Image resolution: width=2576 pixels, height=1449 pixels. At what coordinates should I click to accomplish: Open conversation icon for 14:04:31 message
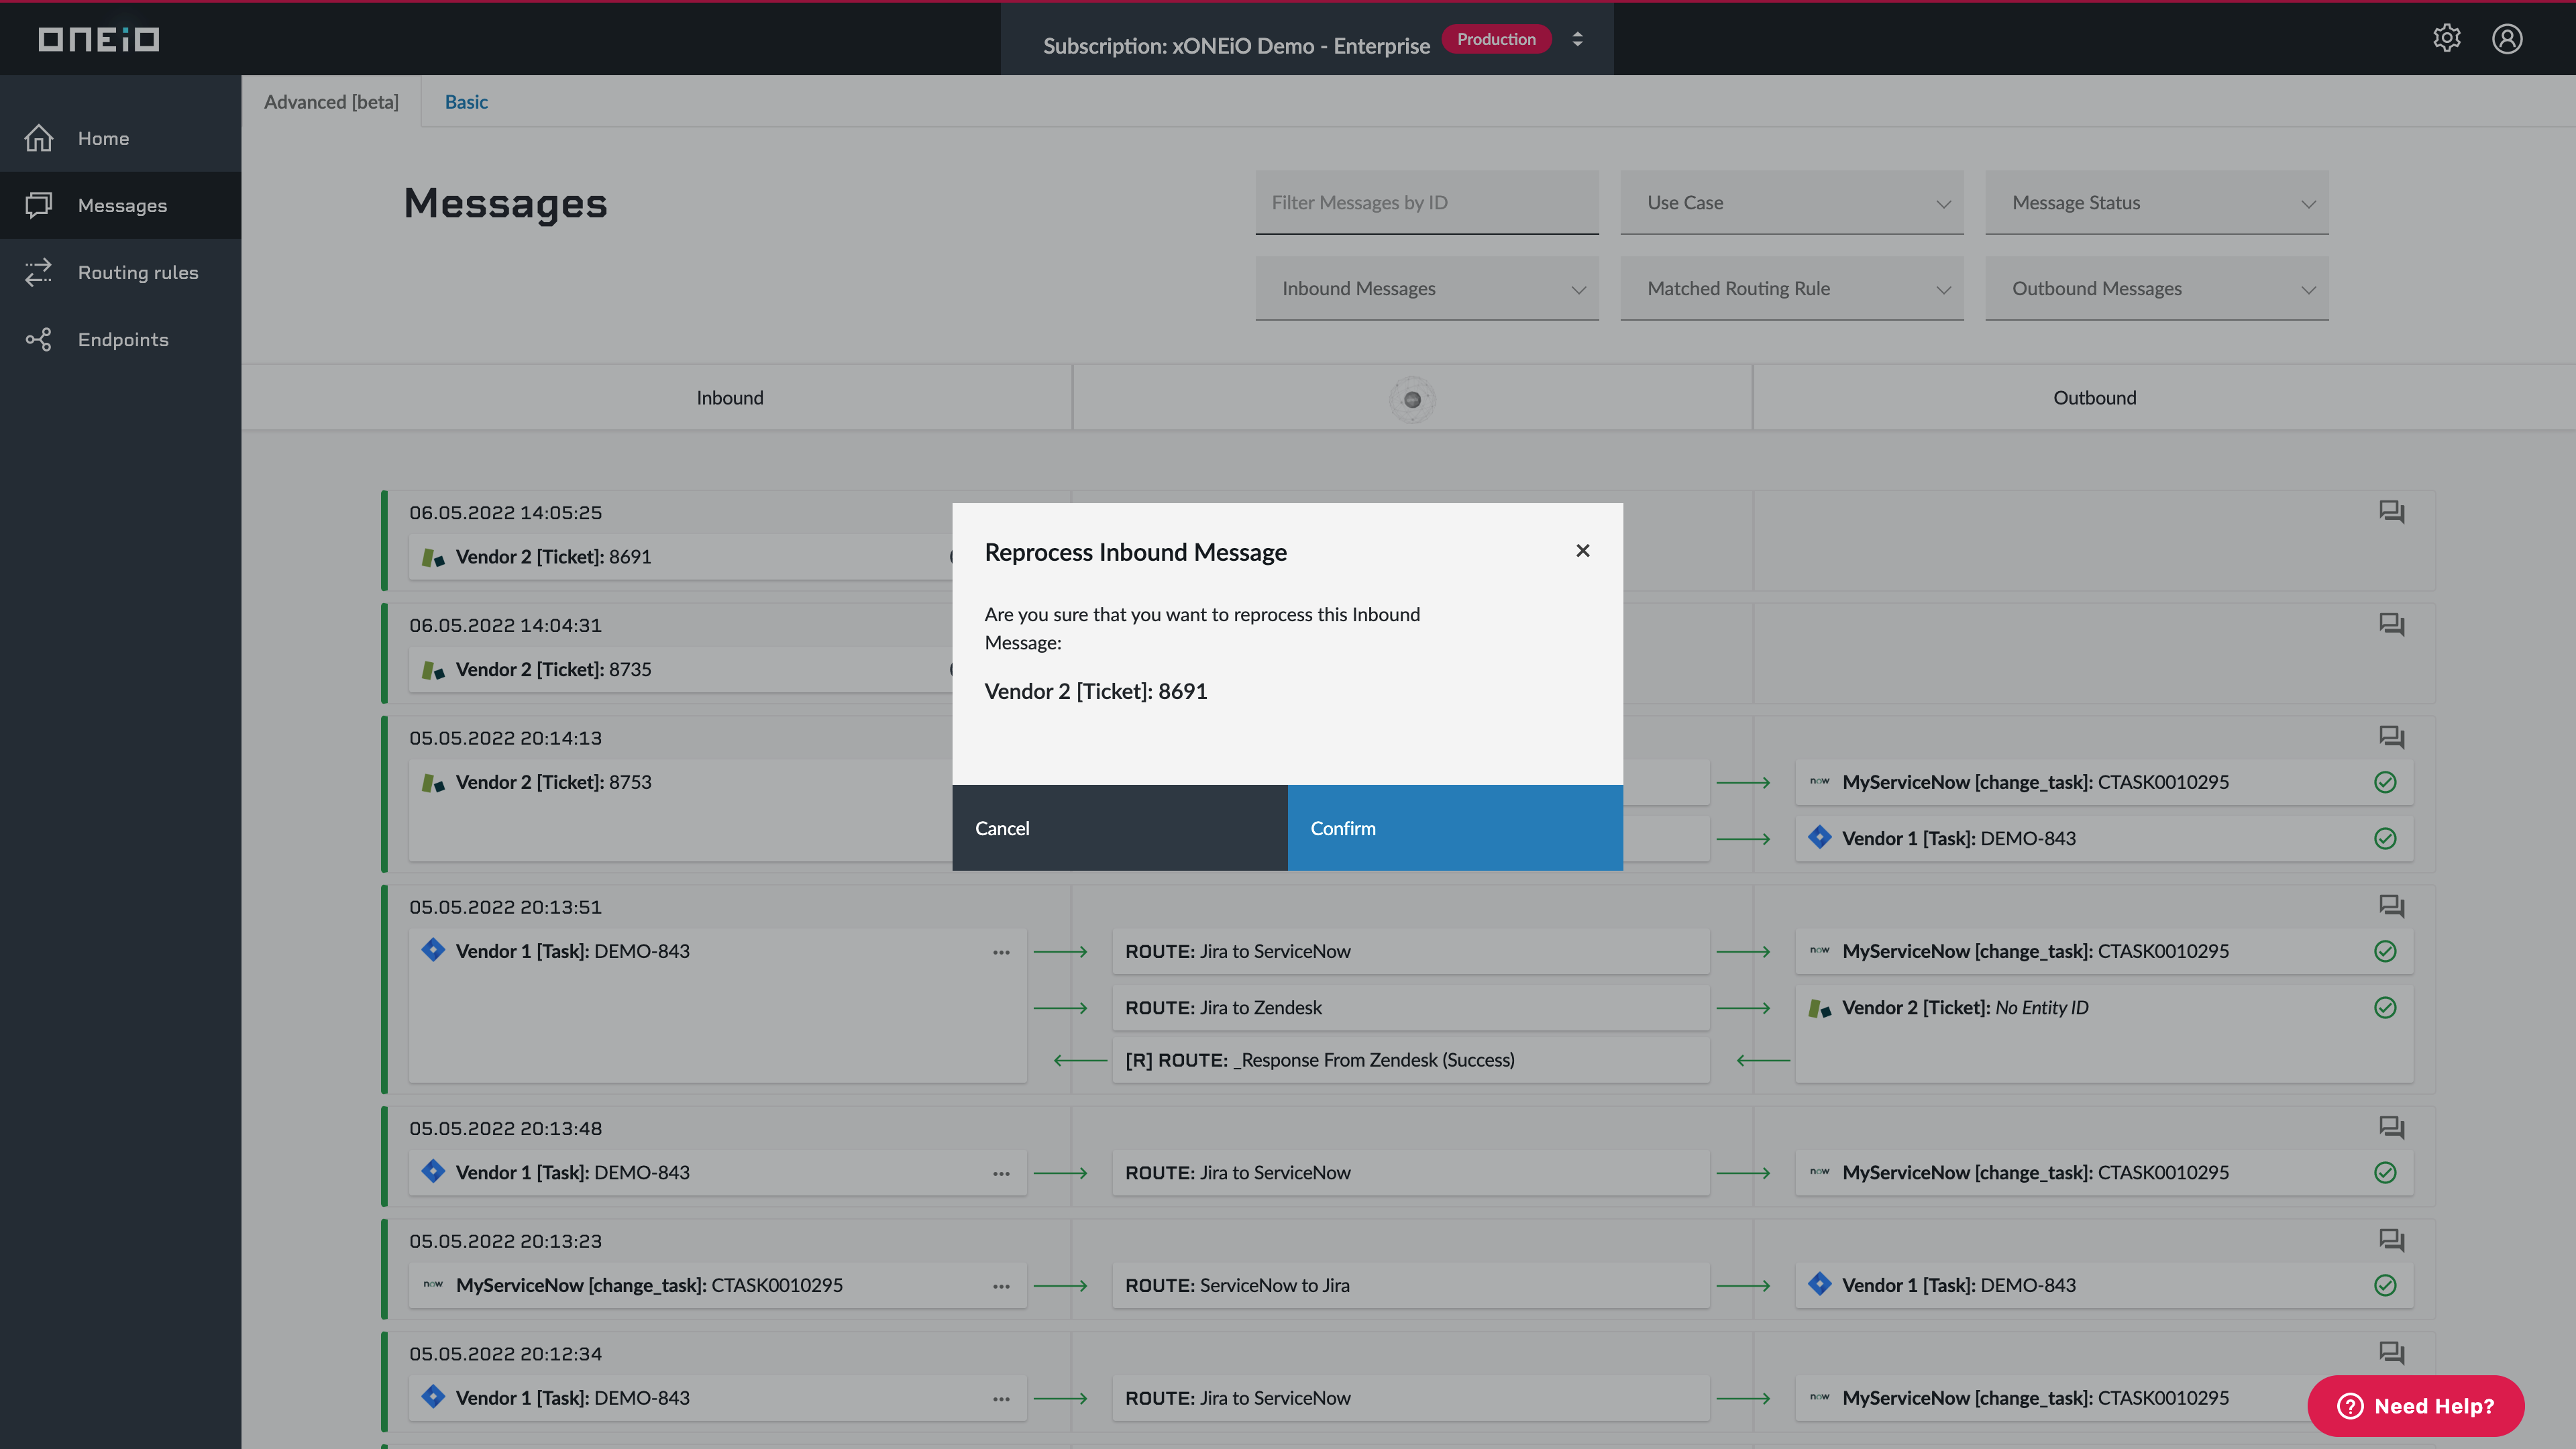click(2391, 624)
